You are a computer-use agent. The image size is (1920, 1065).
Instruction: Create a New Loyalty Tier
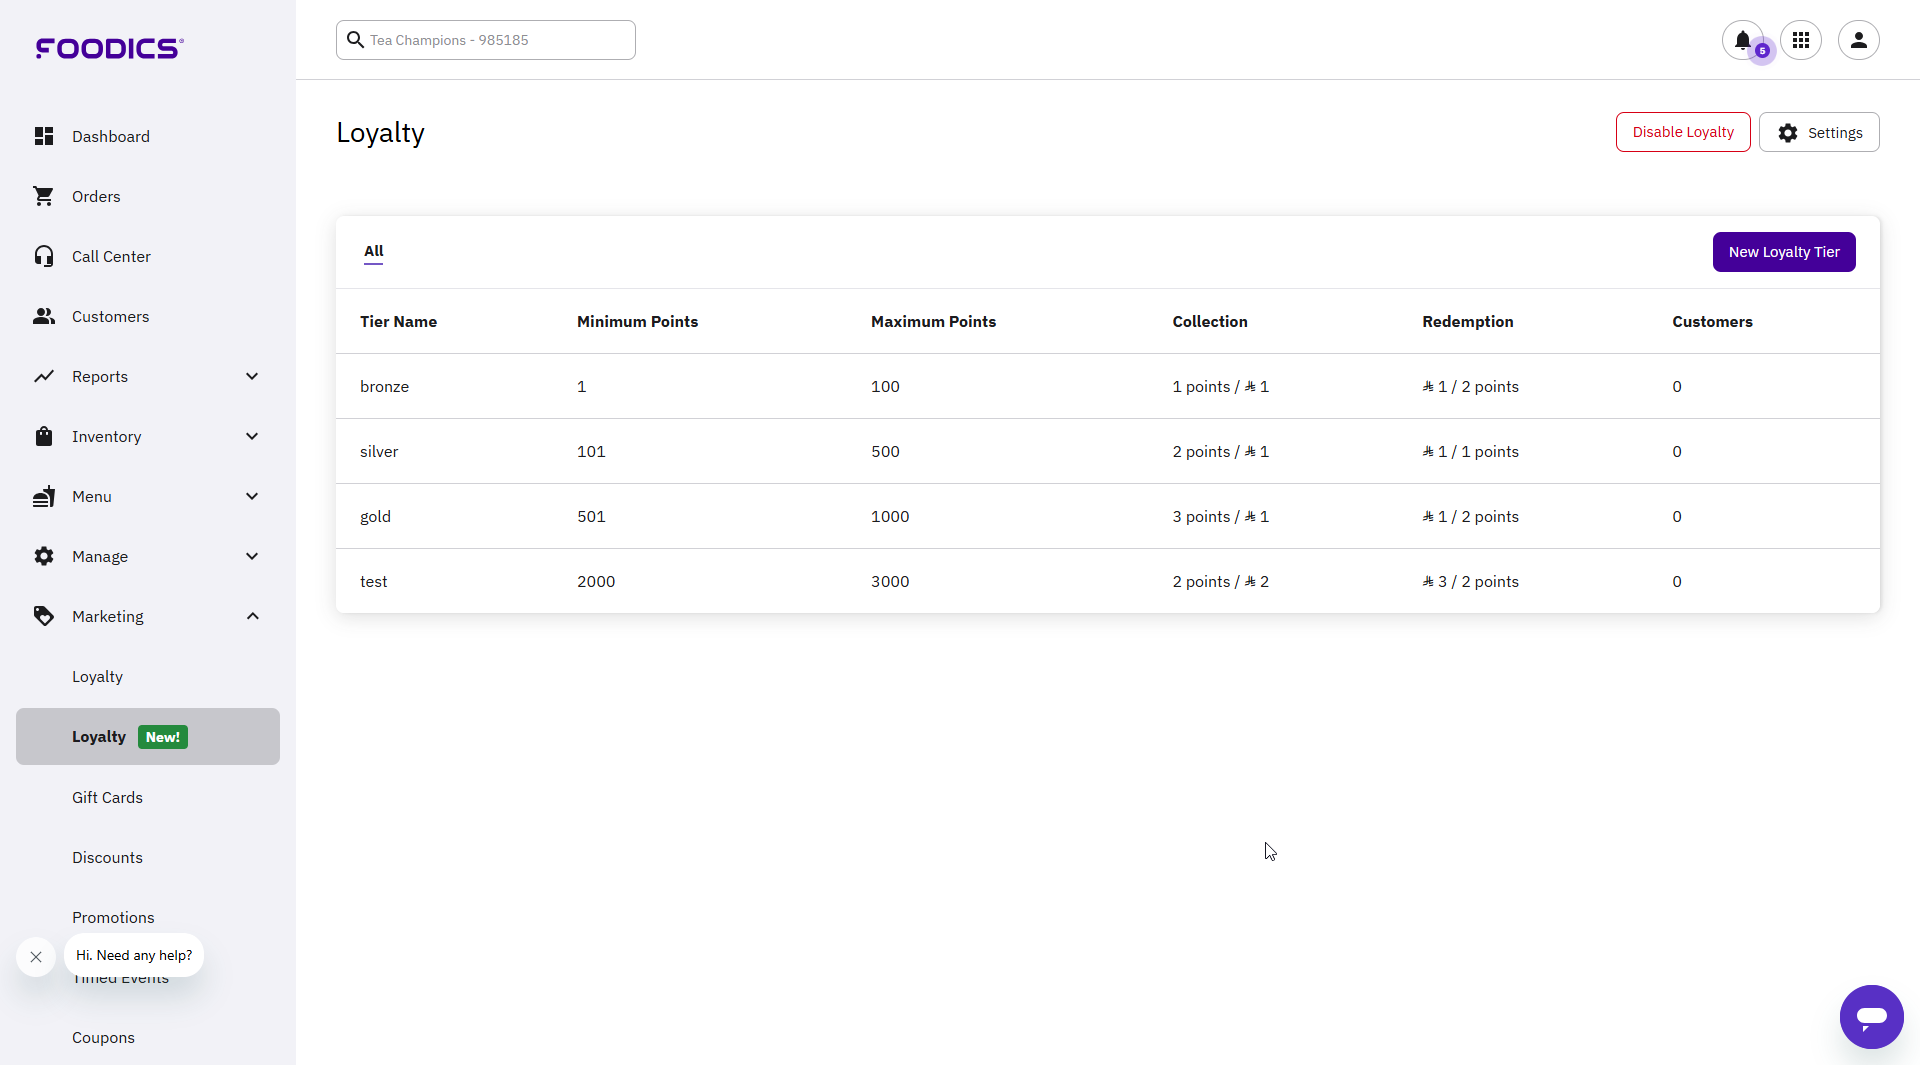1784,252
